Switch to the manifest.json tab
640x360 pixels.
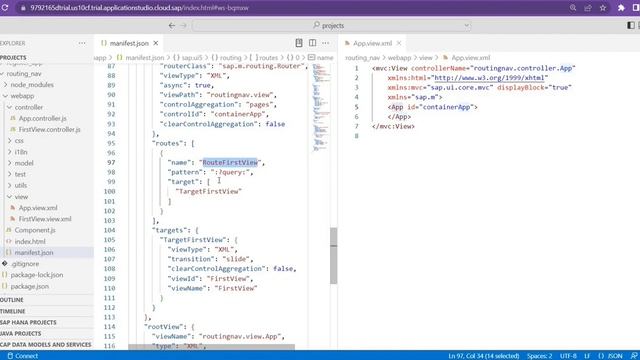pos(129,43)
